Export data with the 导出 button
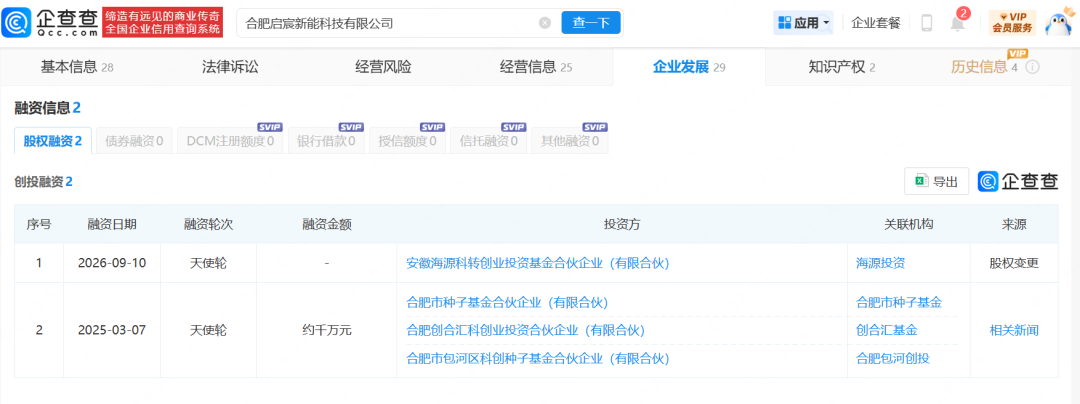The width and height of the screenshot is (1080, 404). tap(937, 182)
